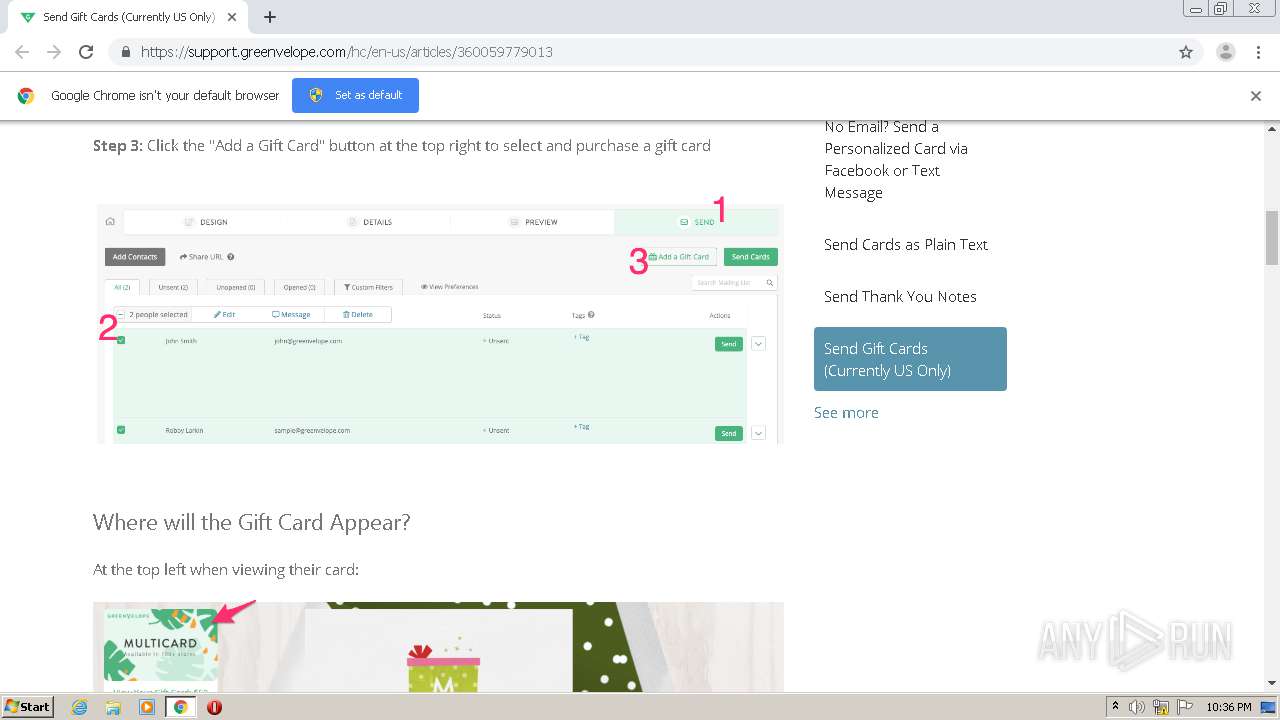Screen dimensions: 1280x720
Task: Open a new tab with the plus icon
Action: [270, 17]
